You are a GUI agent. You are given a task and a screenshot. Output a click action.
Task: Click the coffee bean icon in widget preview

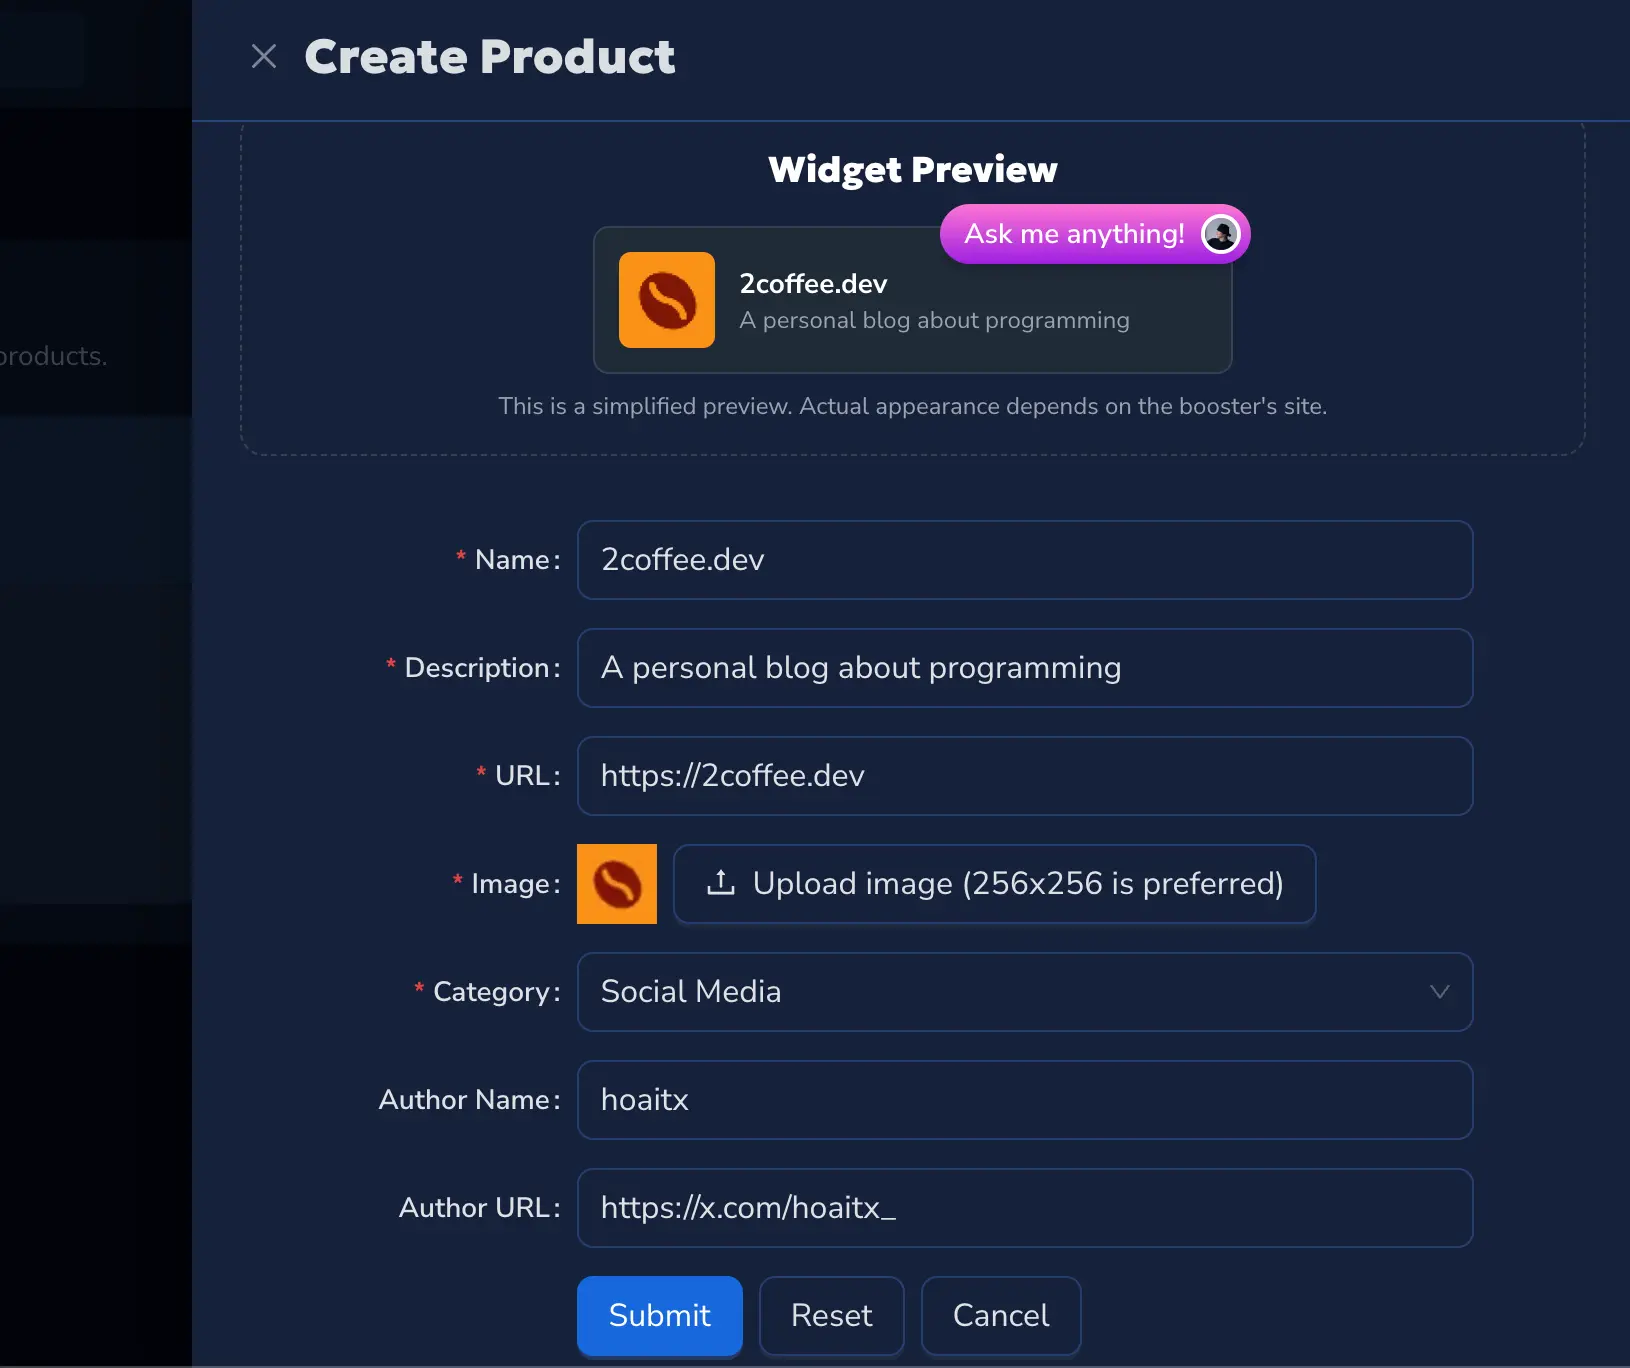pyautogui.click(x=667, y=299)
